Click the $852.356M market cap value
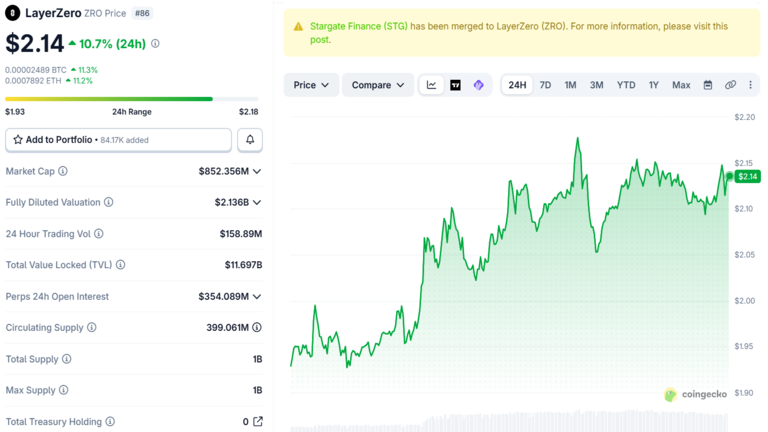Viewport: 768px width, 432px height. pyautogui.click(x=223, y=171)
